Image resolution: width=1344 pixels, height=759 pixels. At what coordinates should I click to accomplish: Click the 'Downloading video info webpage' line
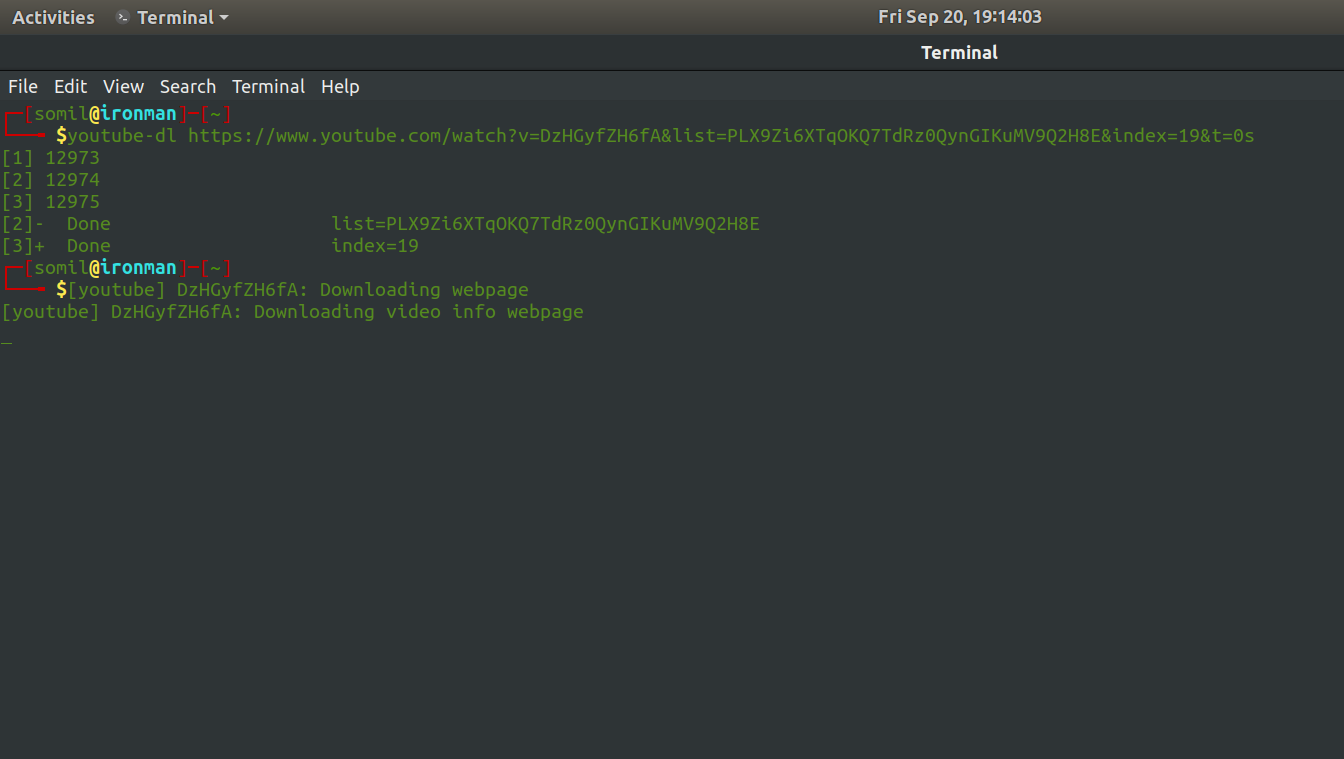coord(292,312)
